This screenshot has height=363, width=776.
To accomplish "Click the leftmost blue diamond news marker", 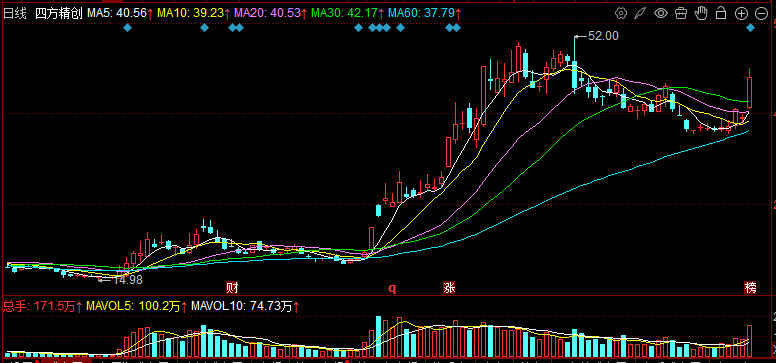I will [128, 28].
